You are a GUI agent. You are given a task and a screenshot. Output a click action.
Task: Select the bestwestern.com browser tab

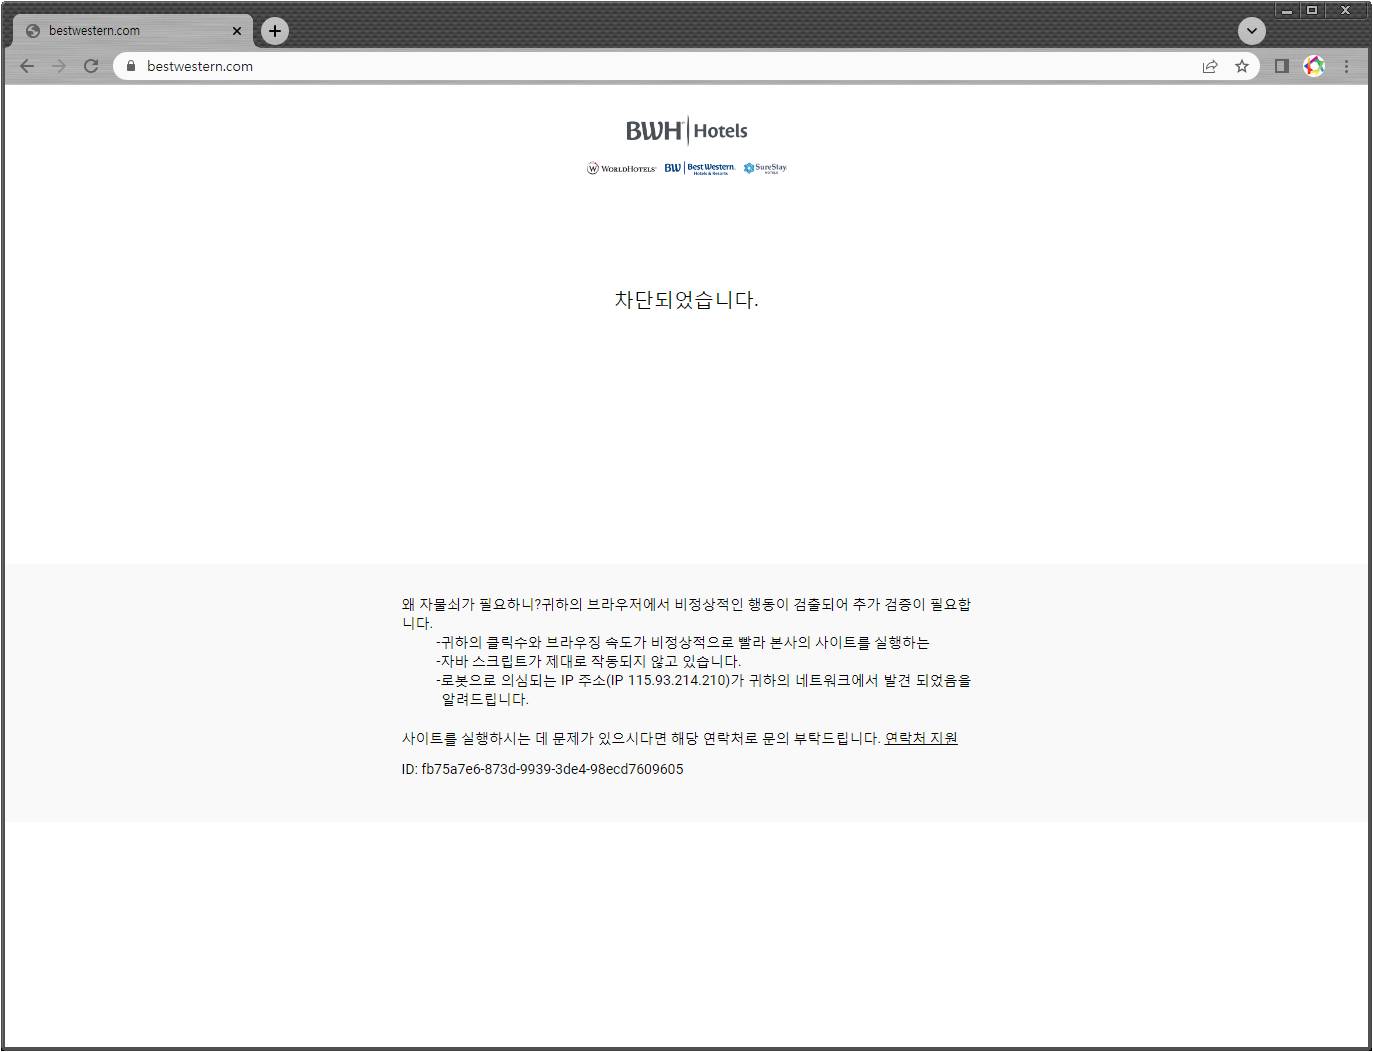coord(120,31)
